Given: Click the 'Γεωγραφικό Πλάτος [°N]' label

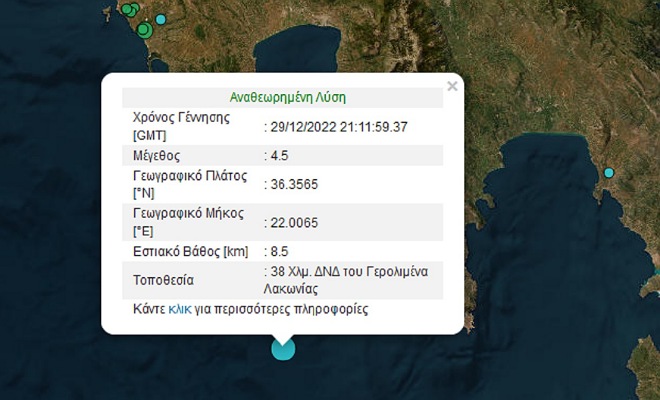Looking at the screenshot, I should (x=190, y=184).
